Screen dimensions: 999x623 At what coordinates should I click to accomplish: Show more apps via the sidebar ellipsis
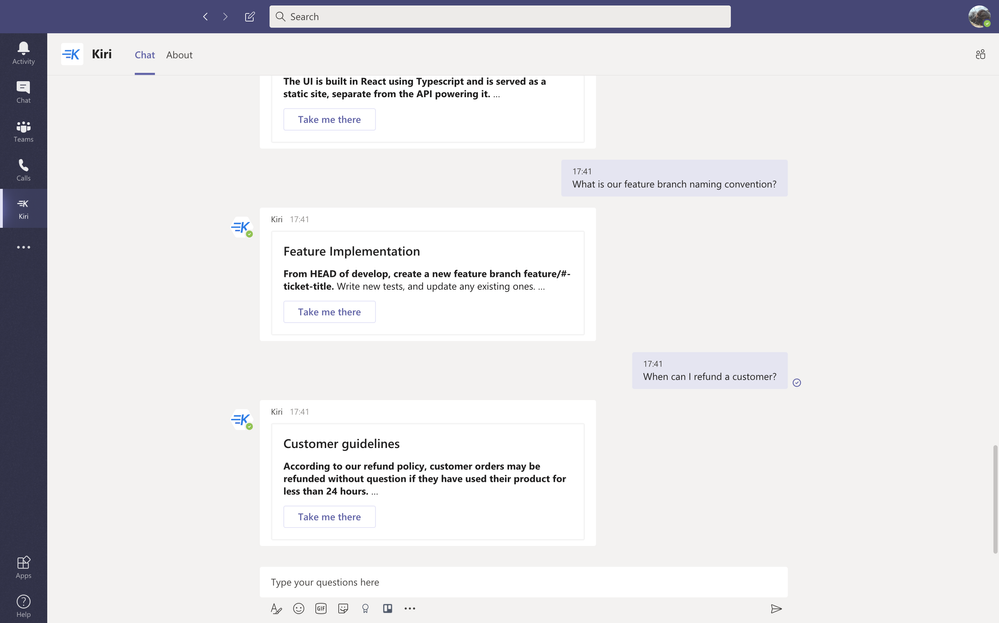tap(24, 247)
